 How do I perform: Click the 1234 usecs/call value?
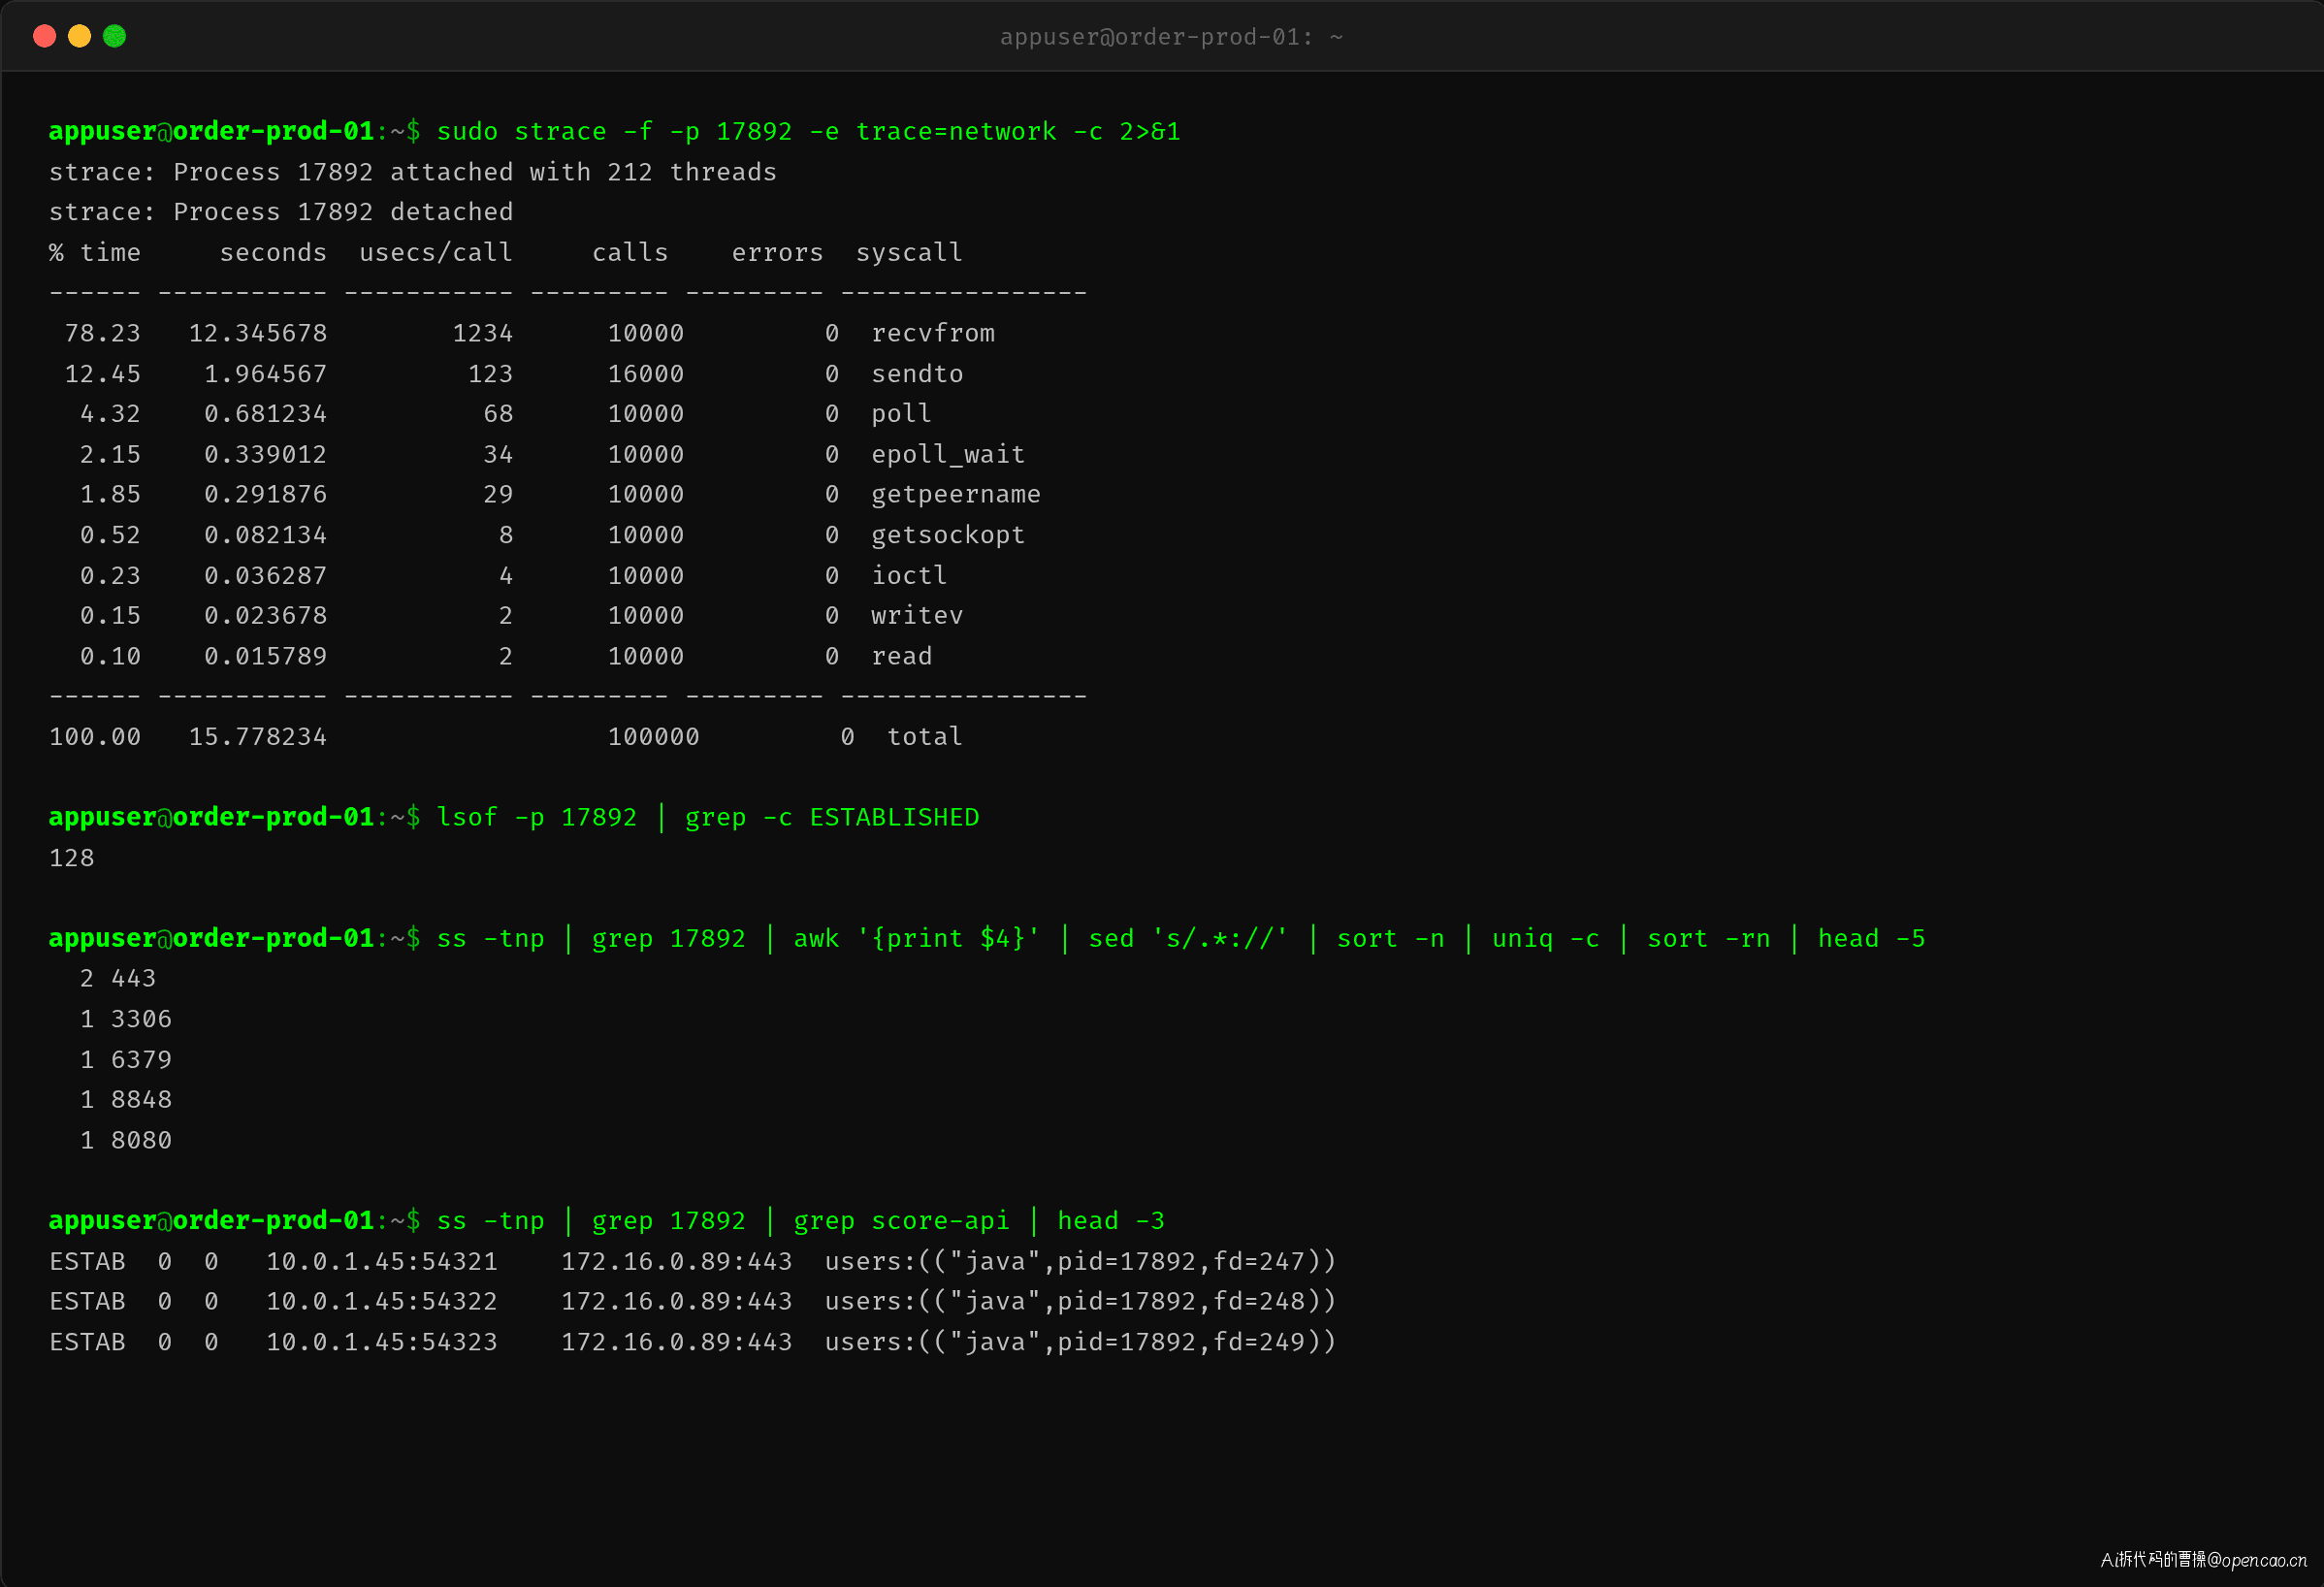click(483, 333)
